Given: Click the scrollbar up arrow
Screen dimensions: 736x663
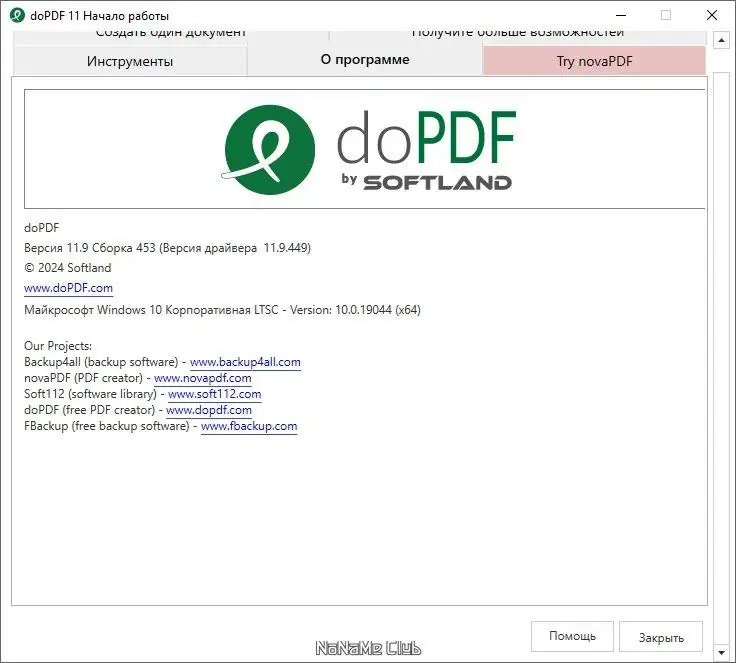Looking at the screenshot, I should [721, 41].
